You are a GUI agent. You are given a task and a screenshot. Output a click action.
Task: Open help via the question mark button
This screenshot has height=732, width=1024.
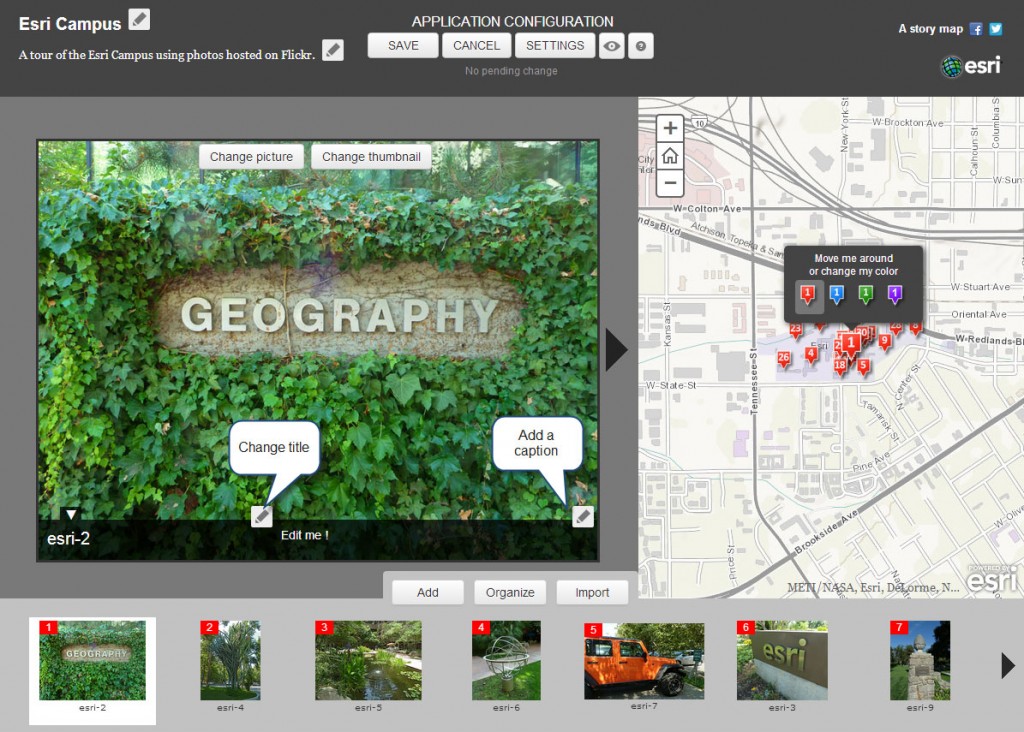point(641,46)
